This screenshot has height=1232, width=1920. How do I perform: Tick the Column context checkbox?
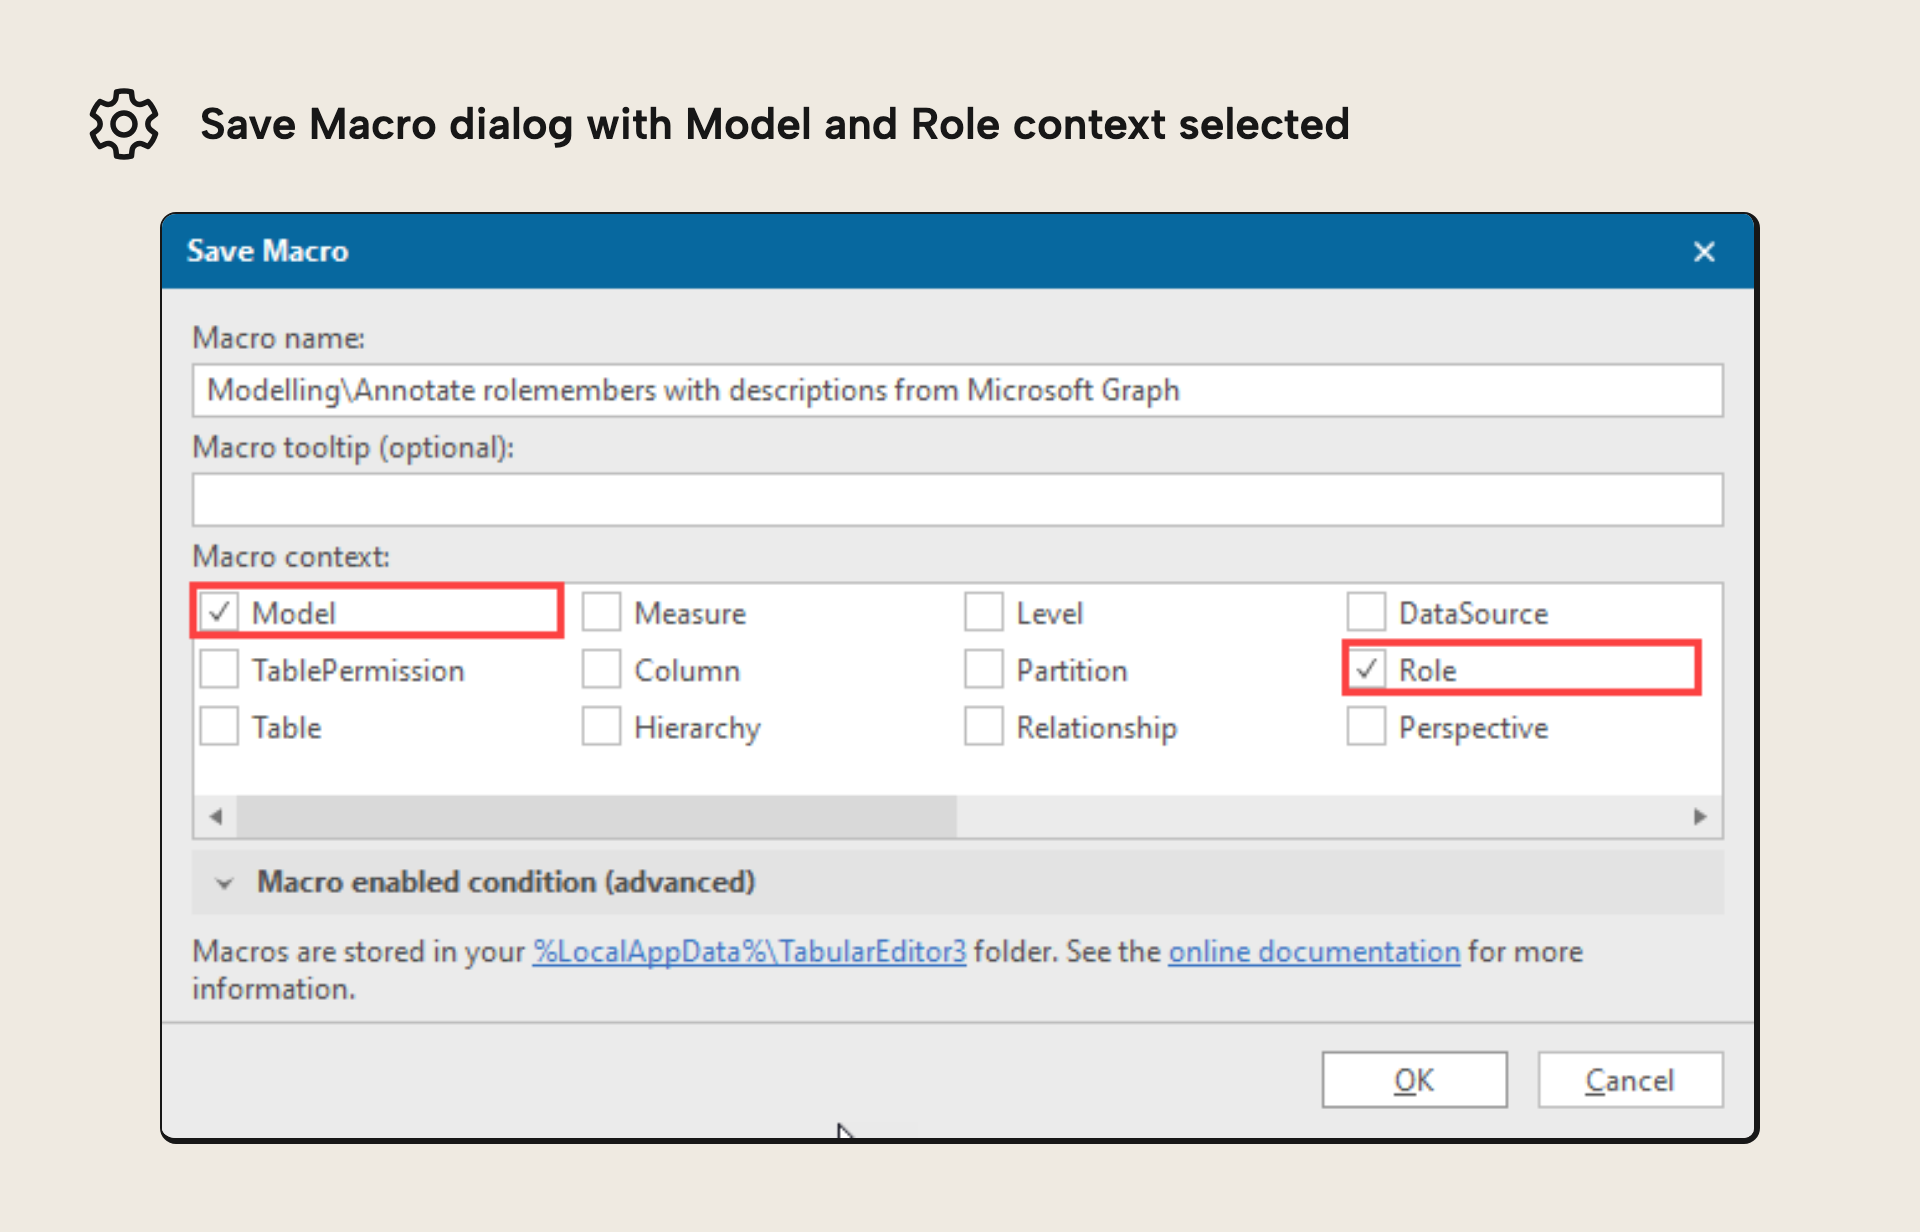(601, 669)
